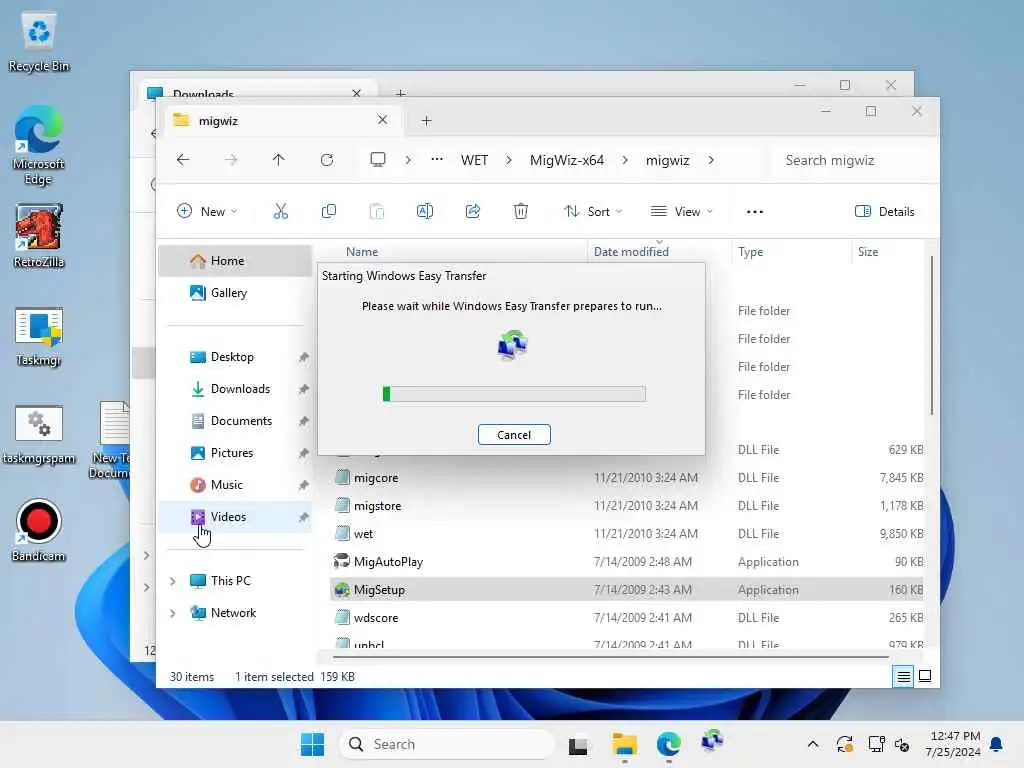Open the New dropdown menu
Screen dimensions: 1024x768
[x=207, y=211]
